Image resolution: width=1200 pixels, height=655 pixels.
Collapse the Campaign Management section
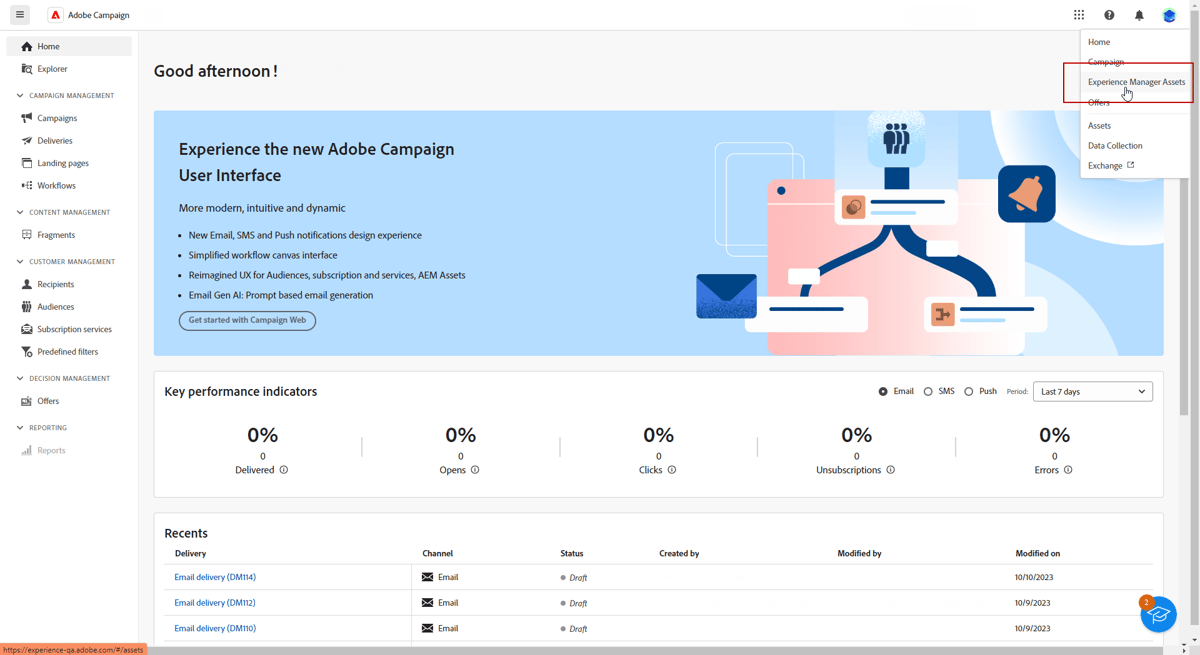click(20, 96)
